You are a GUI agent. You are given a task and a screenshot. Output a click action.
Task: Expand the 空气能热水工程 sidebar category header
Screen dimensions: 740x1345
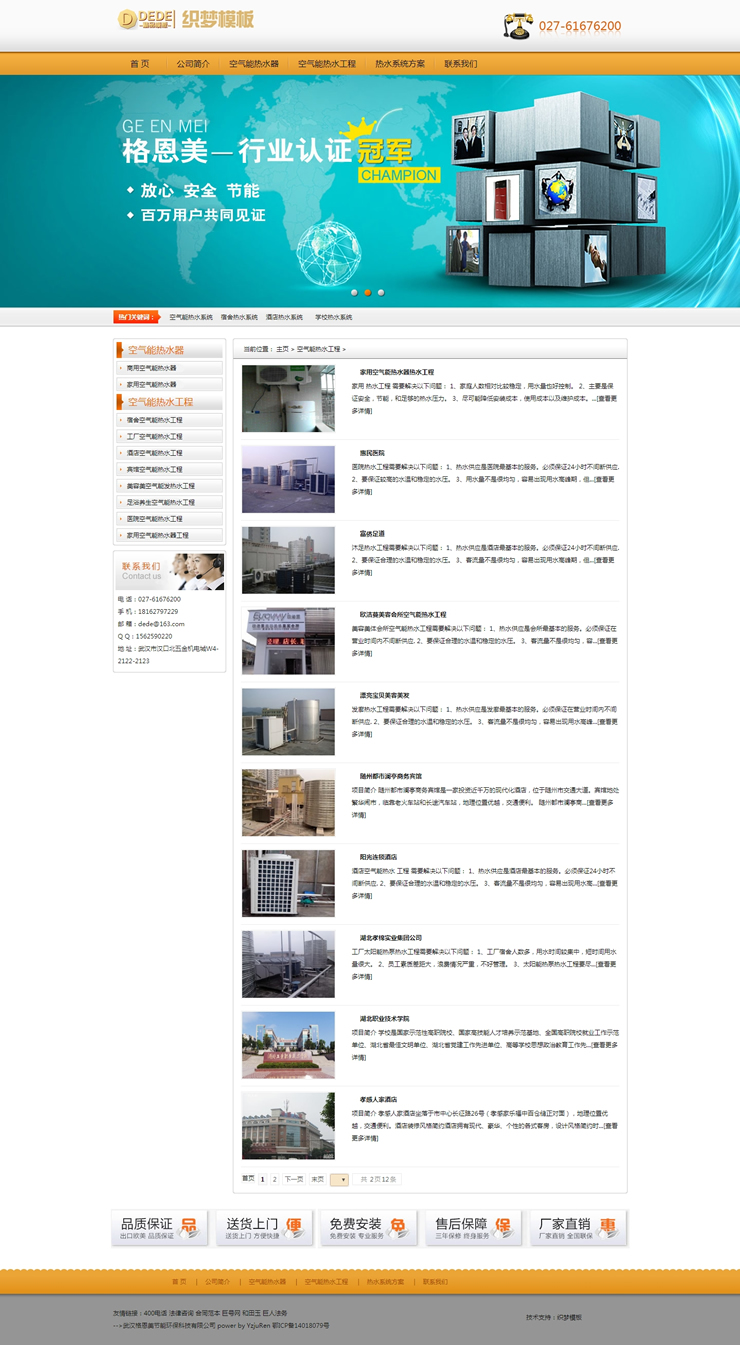pyautogui.click(x=168, y=402)
